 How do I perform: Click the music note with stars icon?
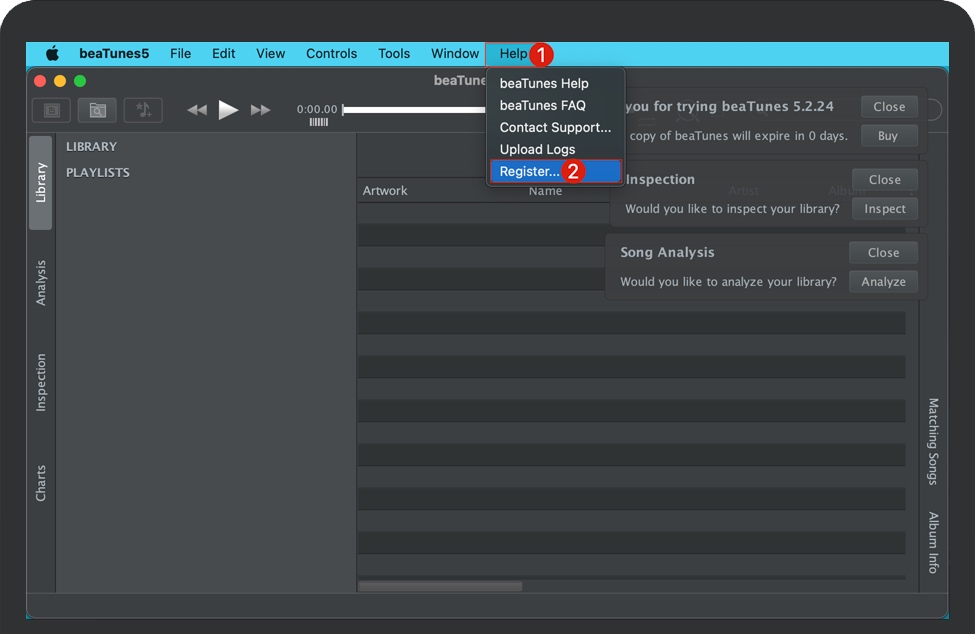143,110
